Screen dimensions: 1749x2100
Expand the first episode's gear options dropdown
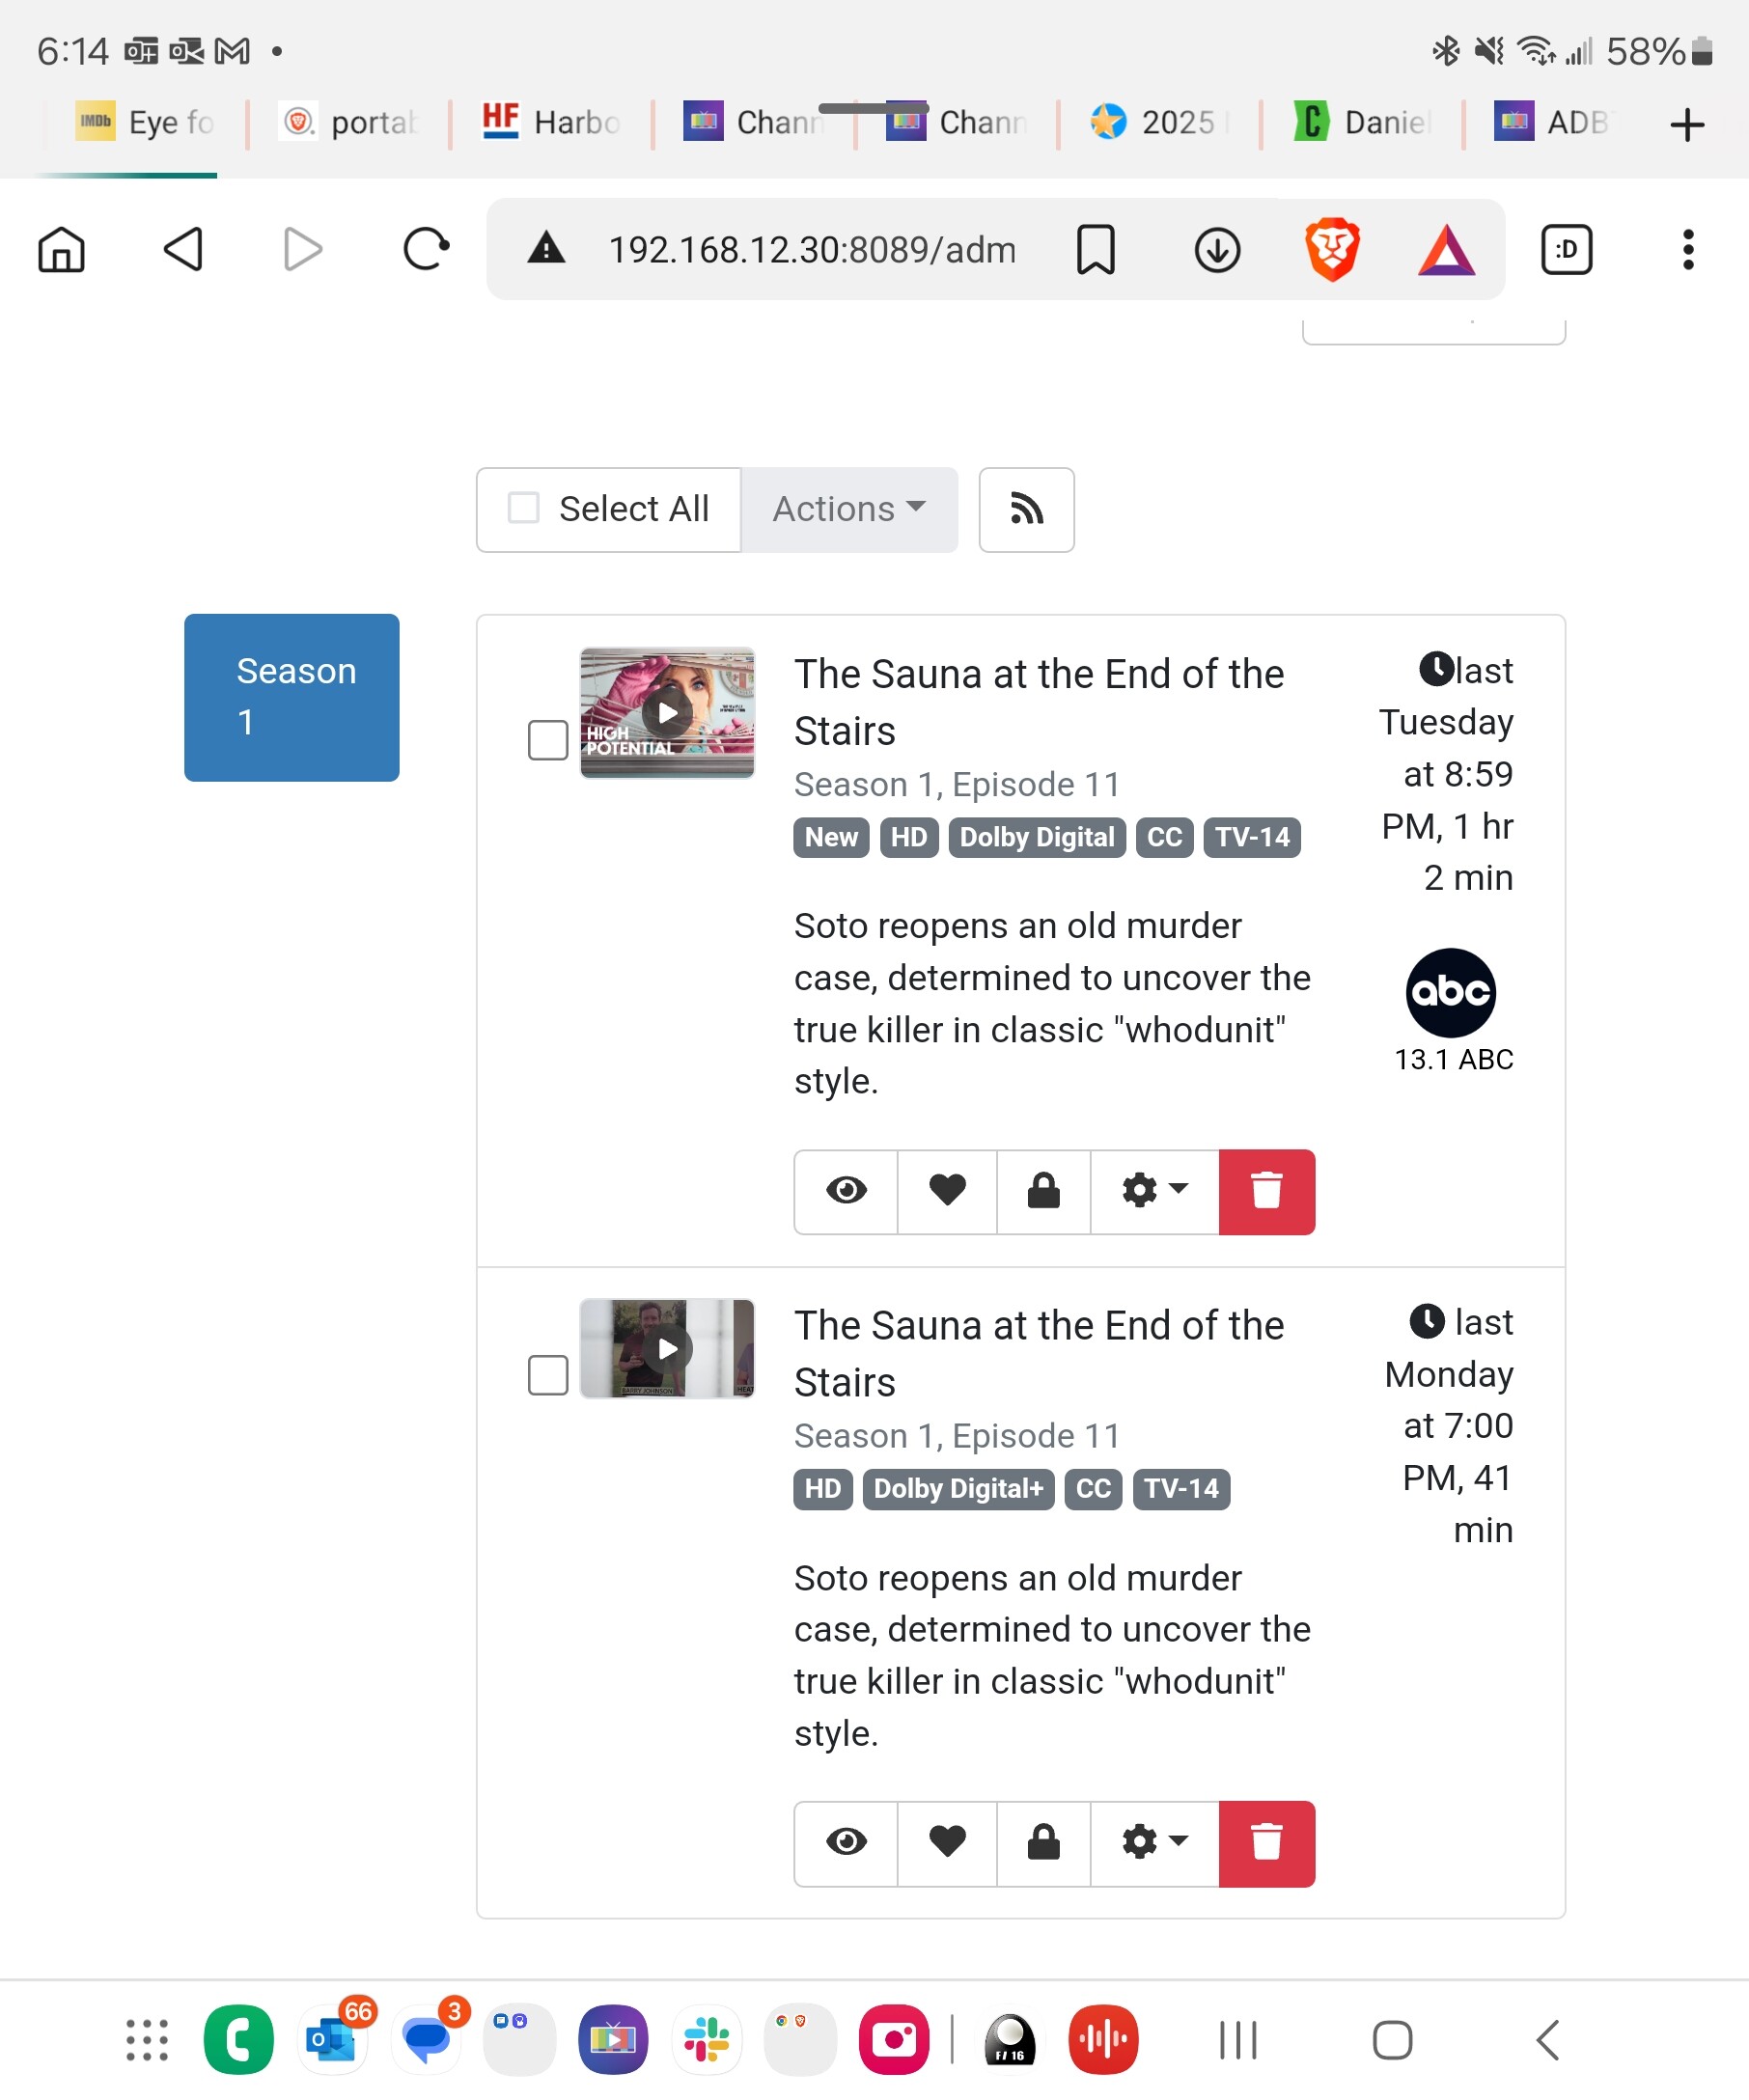coord(1154,1191)
